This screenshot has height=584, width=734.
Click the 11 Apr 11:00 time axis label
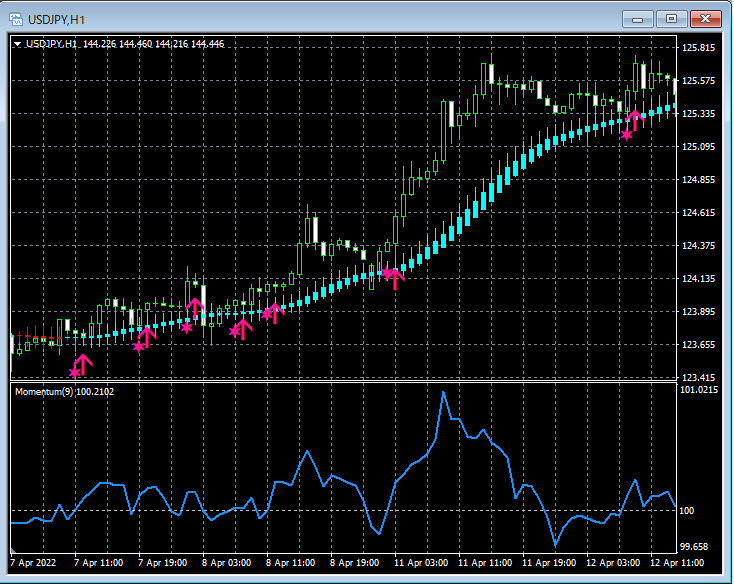coord(484,563)
